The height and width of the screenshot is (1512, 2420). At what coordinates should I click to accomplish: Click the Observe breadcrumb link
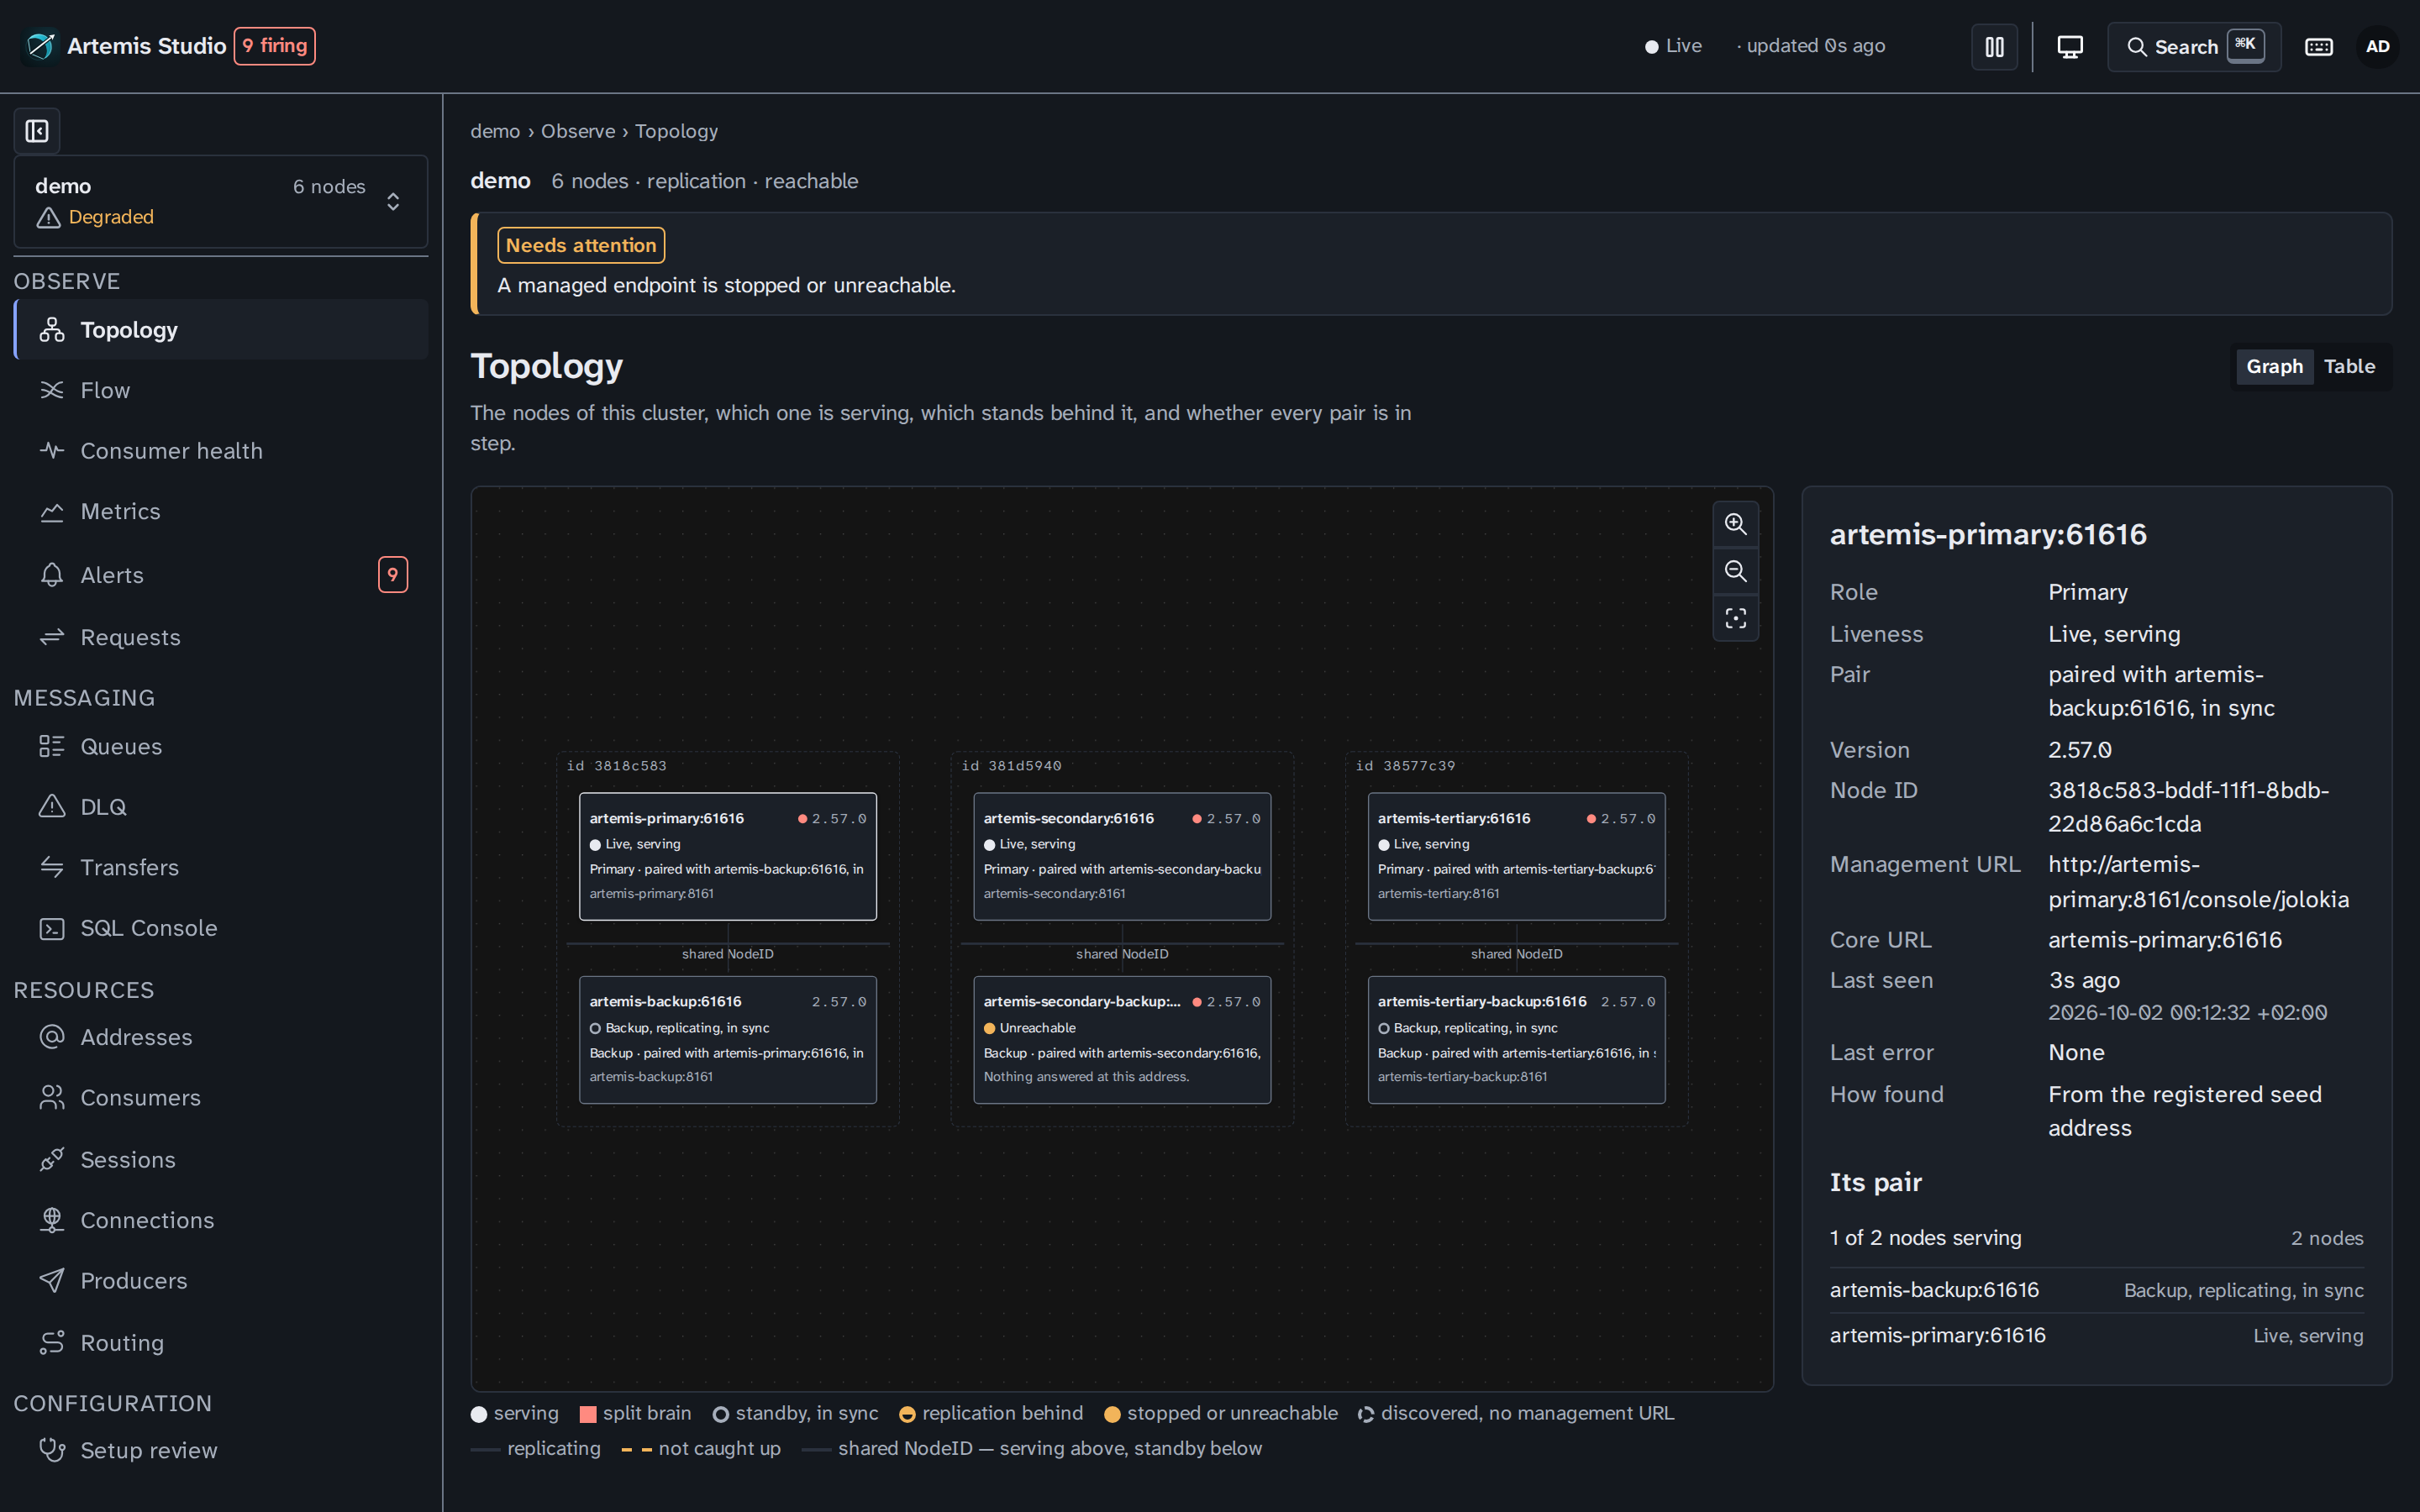pyautogui.click(x=578, y=131)
